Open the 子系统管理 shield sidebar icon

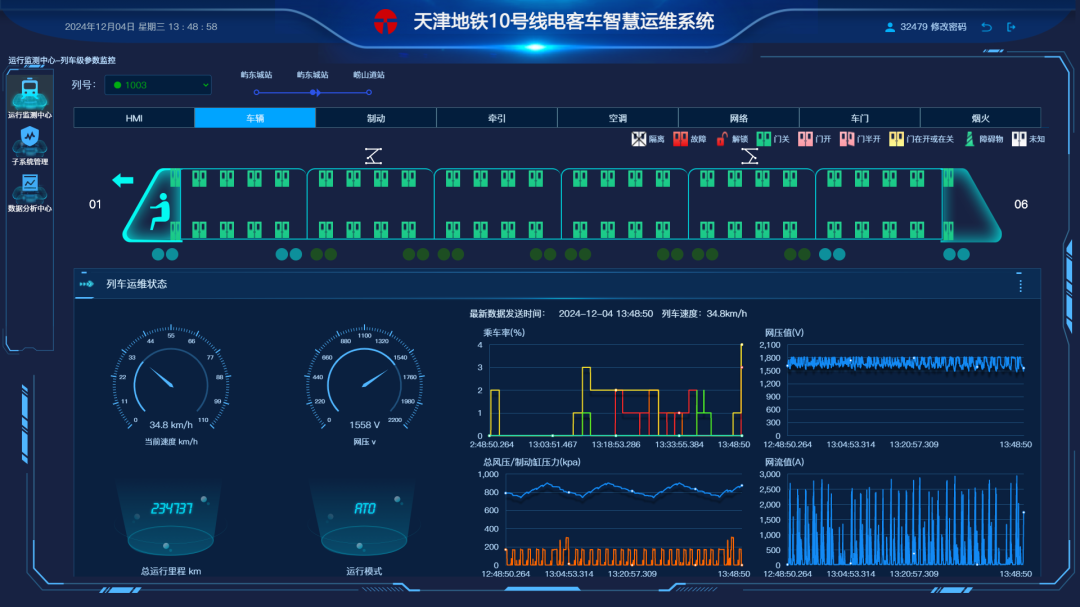30,140
